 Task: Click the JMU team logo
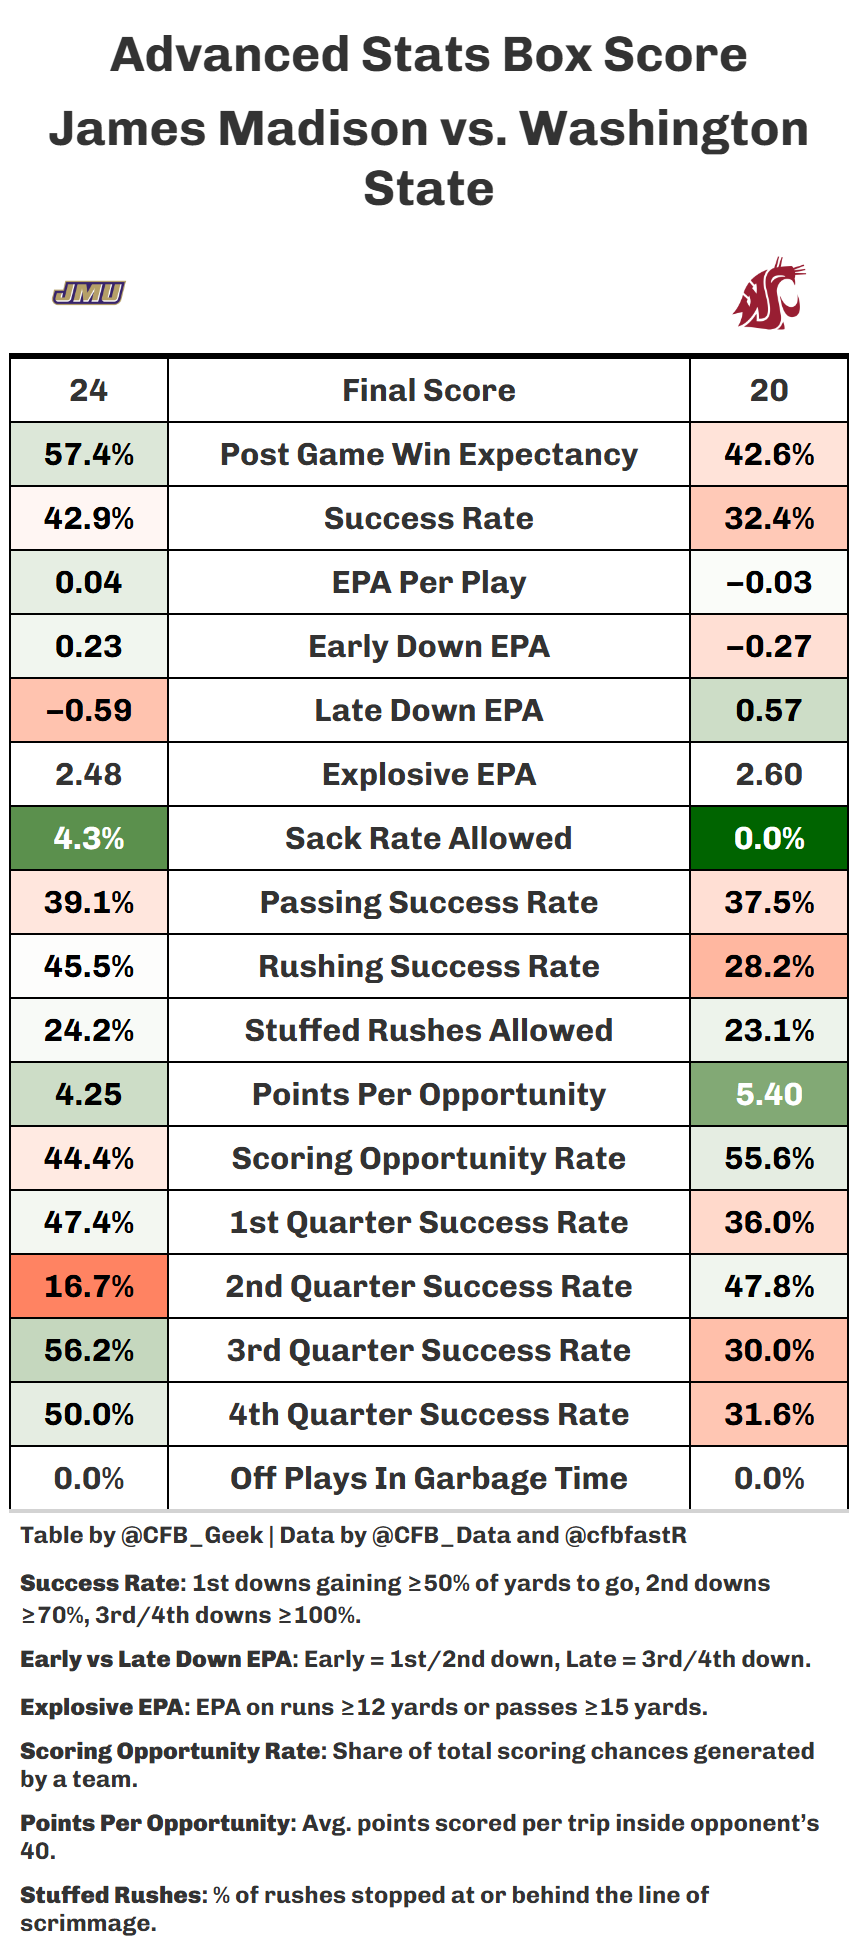pos(88,293)
